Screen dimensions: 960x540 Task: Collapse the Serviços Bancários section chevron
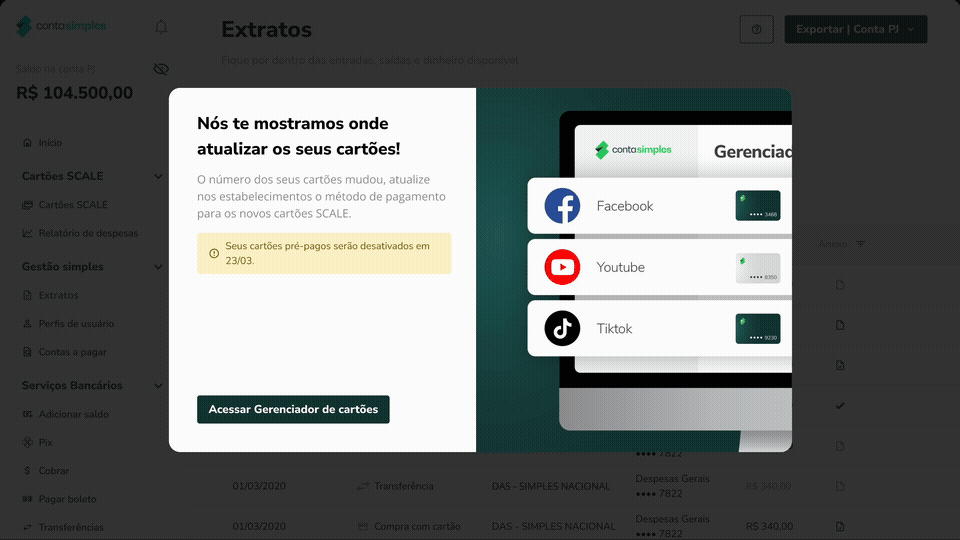pos(158,386)
